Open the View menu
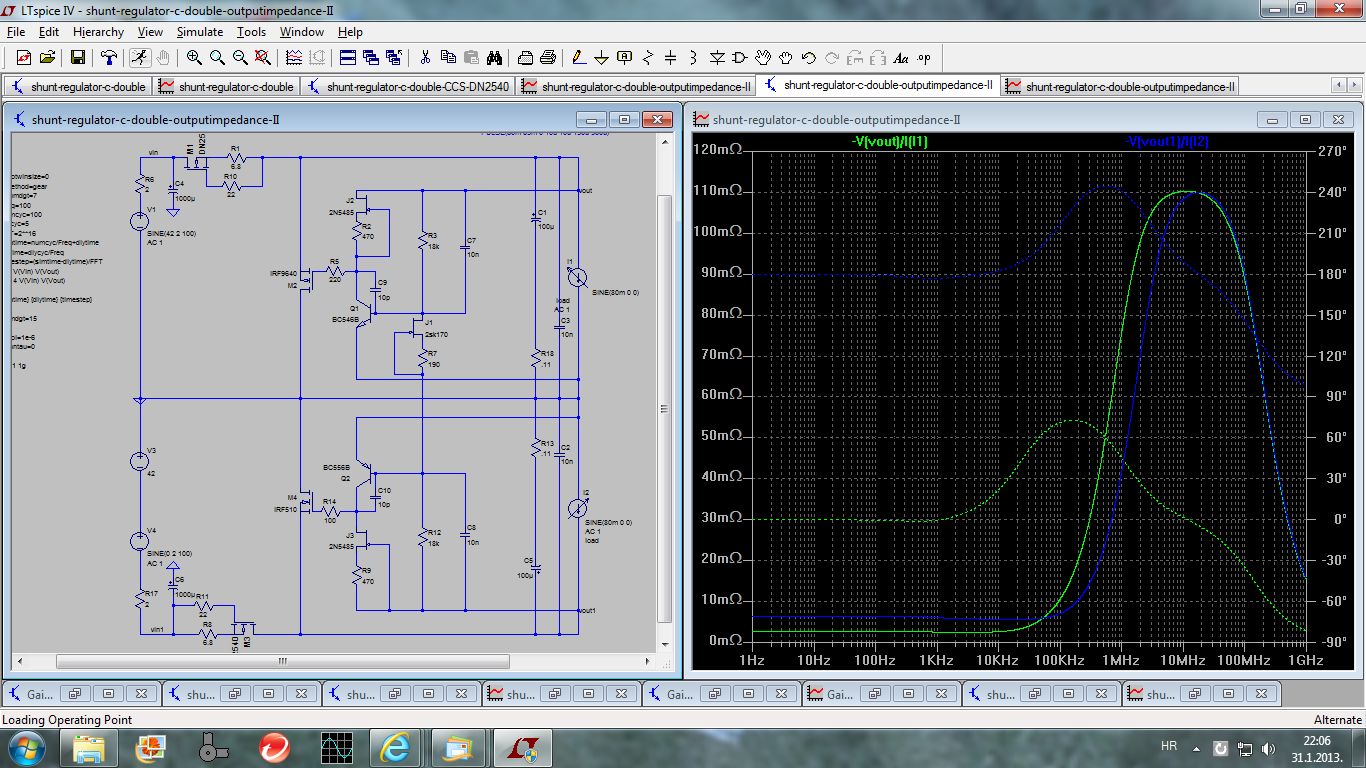1366x768 pixels. (150, 32)
